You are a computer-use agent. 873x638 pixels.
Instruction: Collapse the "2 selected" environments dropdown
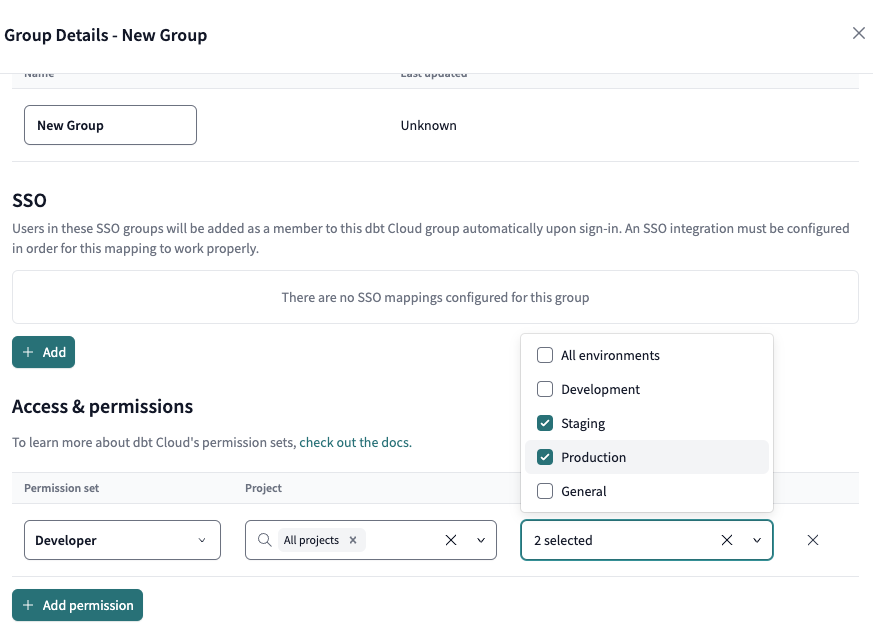[756, 539]
